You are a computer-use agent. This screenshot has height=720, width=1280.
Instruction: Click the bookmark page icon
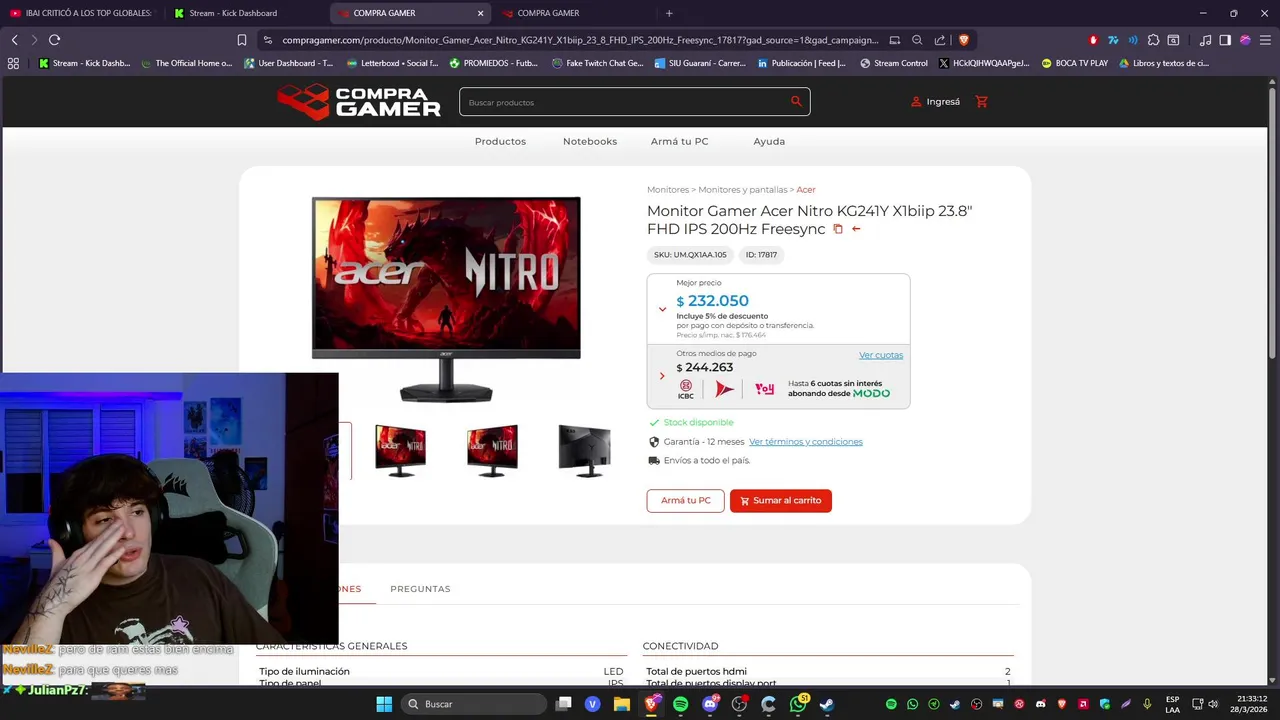point(242,40)
